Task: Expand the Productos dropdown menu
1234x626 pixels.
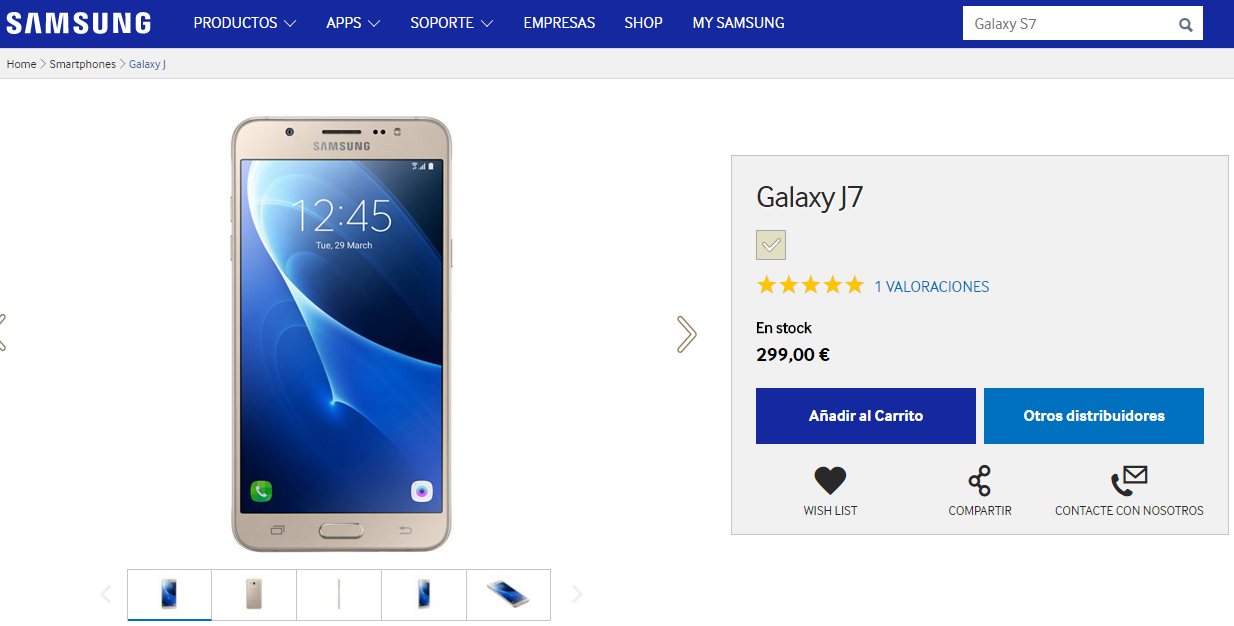Action: pyautogui.click(x=245, y=23)
